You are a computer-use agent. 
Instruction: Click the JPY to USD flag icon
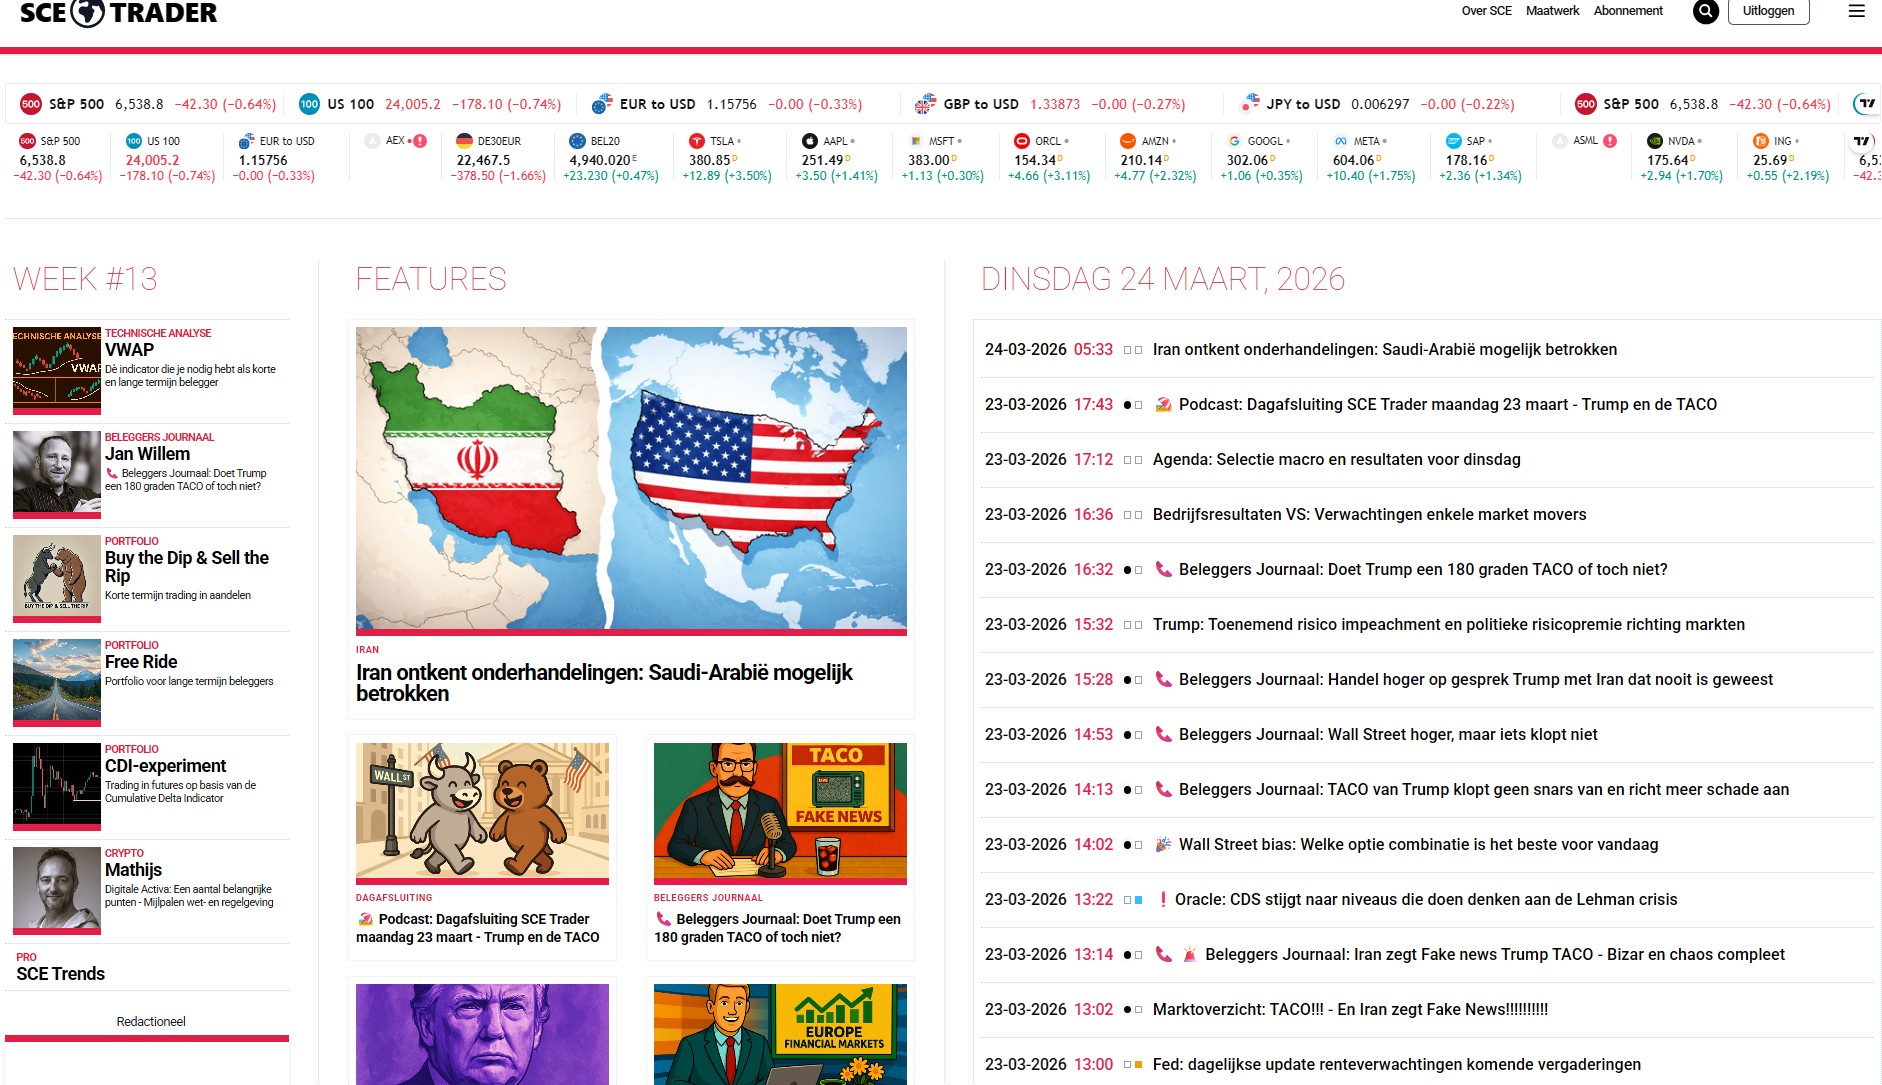pyautogui.click(x=1249, y=104)
